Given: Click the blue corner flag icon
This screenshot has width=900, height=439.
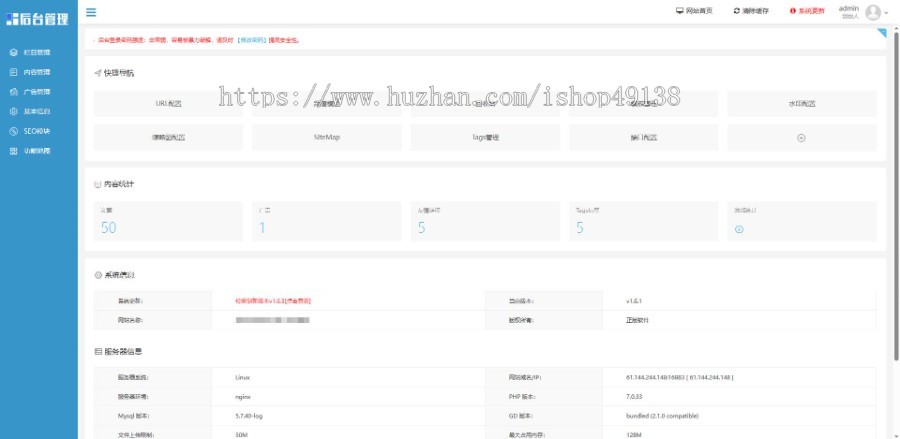Looking at the screenshot, I should click(882, 33).
